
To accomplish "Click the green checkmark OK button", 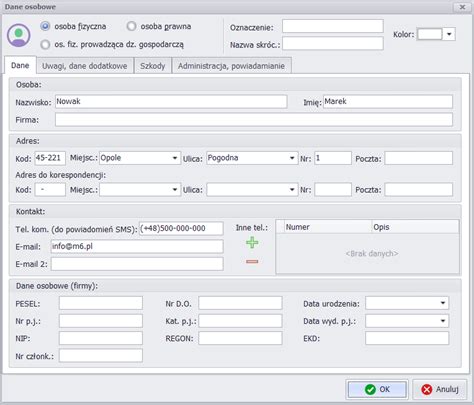I will (x=377, y=389).
